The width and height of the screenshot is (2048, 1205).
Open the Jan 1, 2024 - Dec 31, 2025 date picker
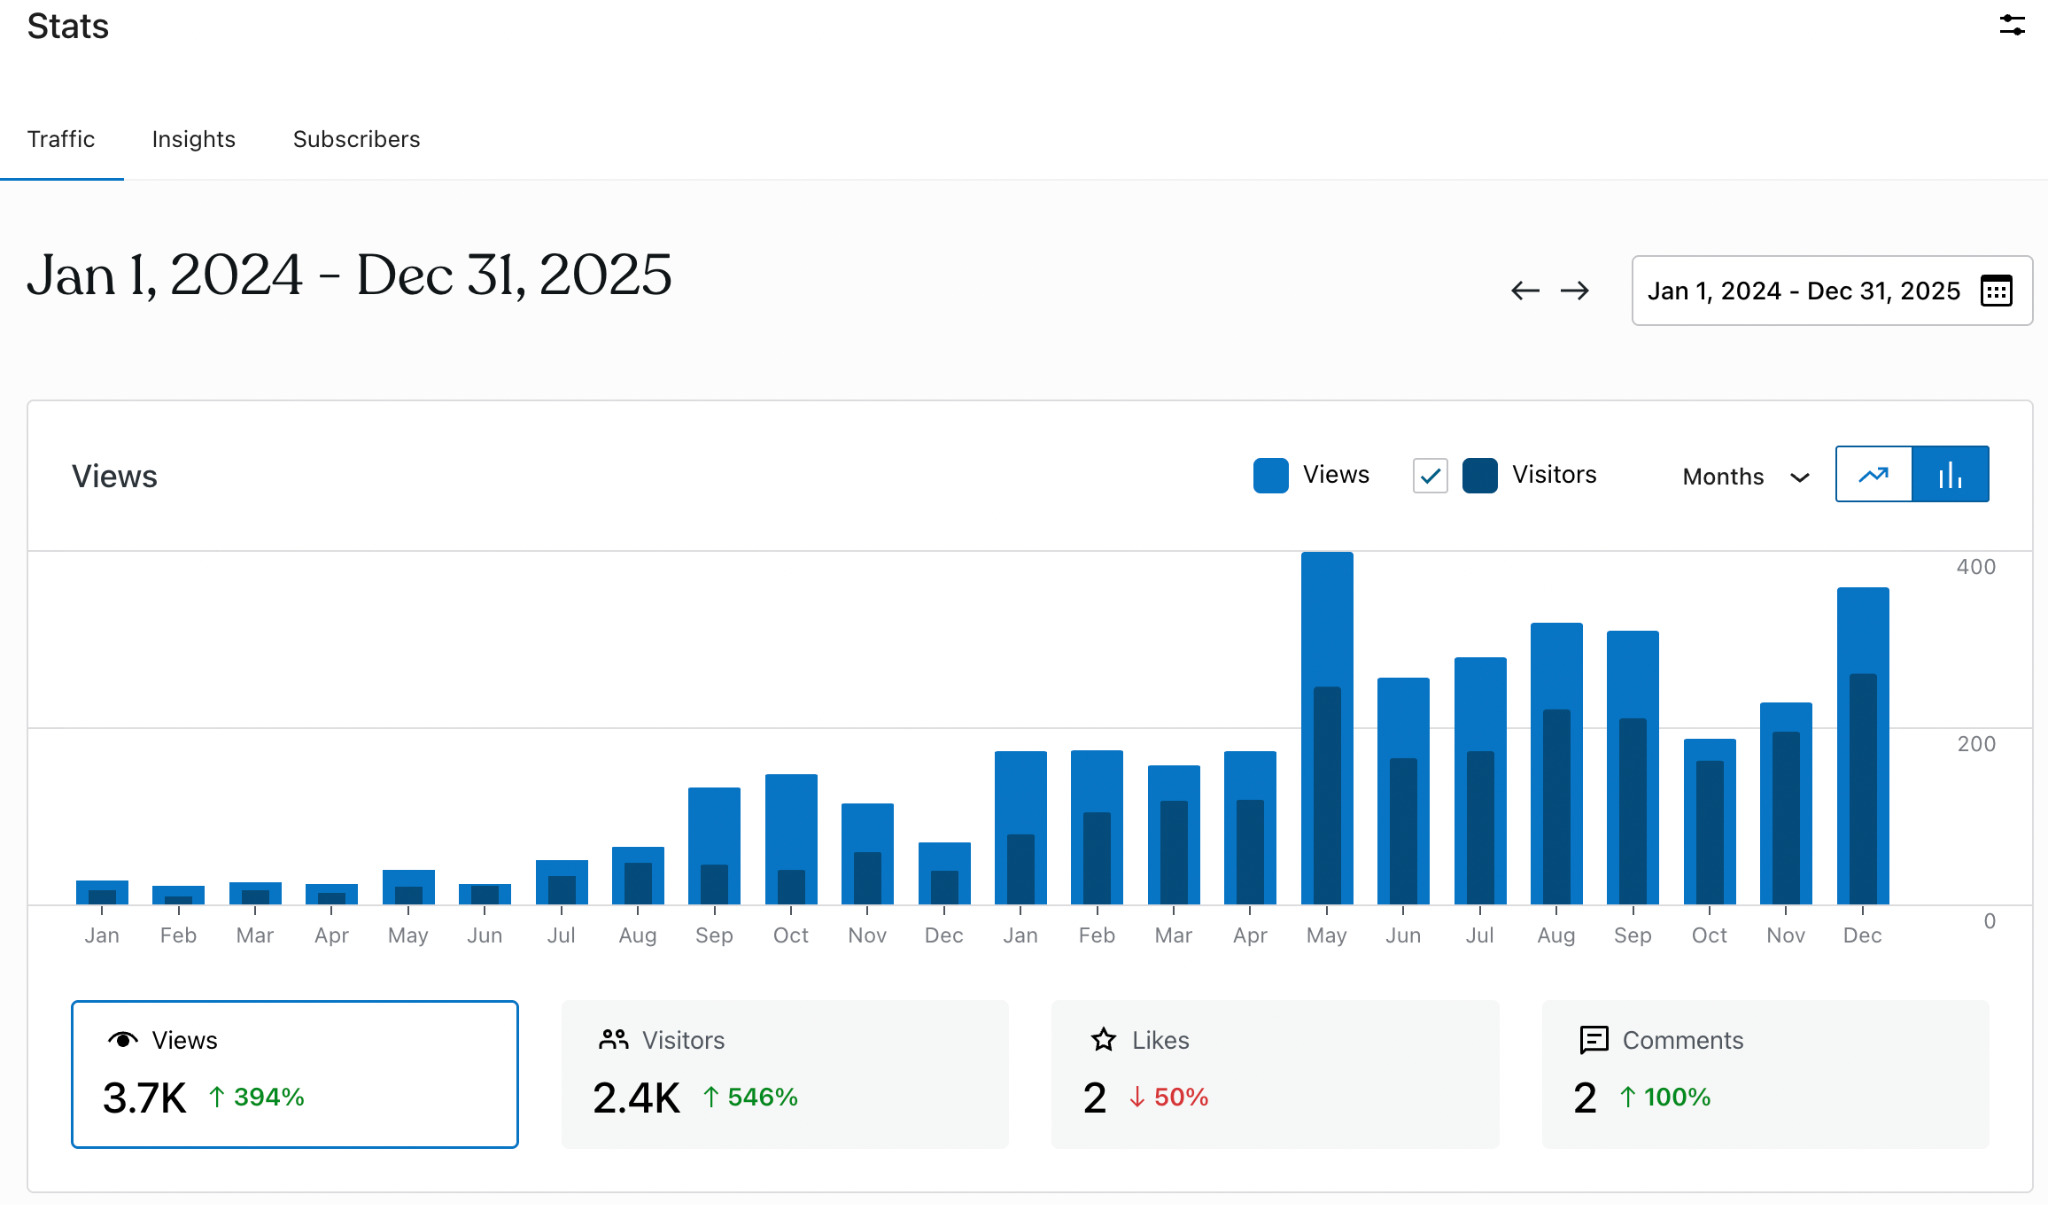point(1803,291)
